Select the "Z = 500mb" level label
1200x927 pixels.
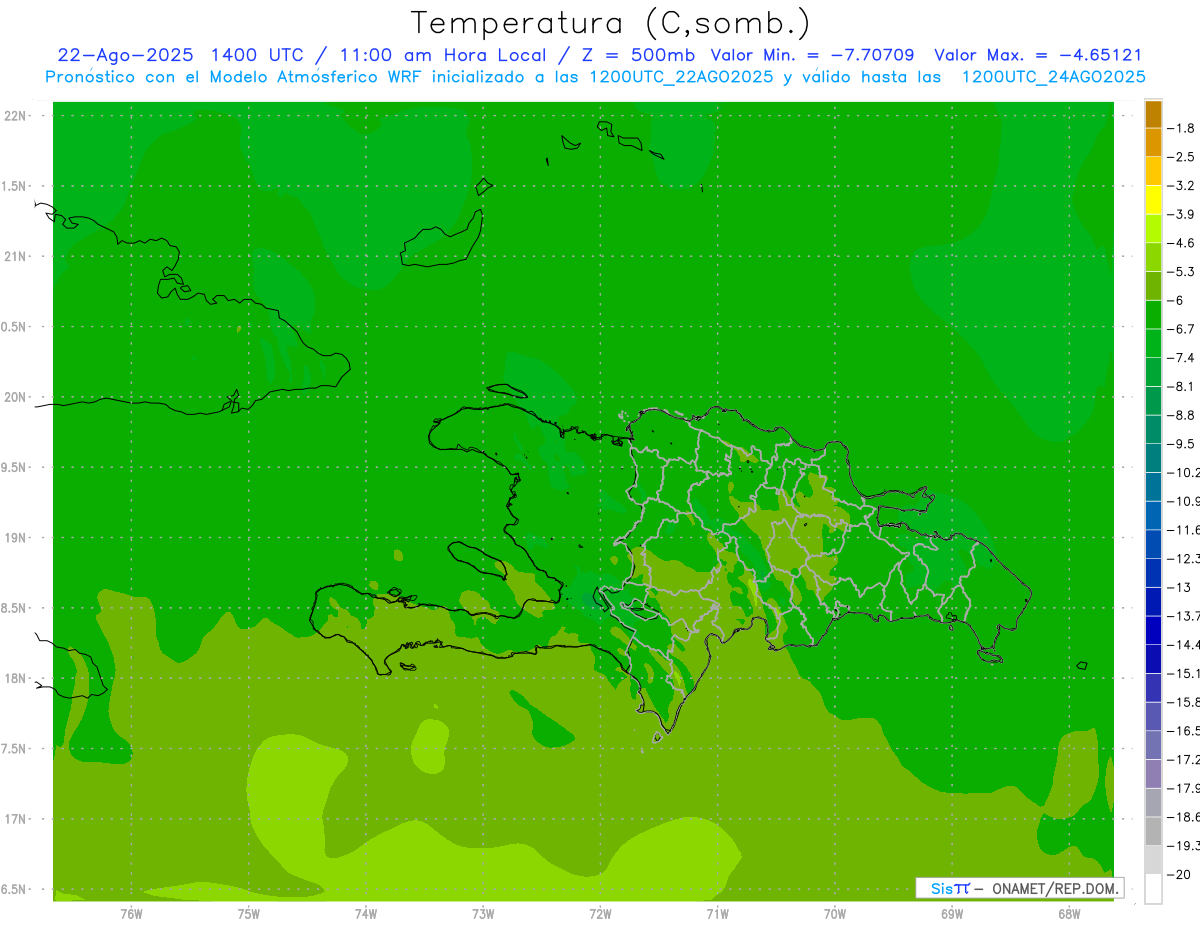tap(639, 56)
